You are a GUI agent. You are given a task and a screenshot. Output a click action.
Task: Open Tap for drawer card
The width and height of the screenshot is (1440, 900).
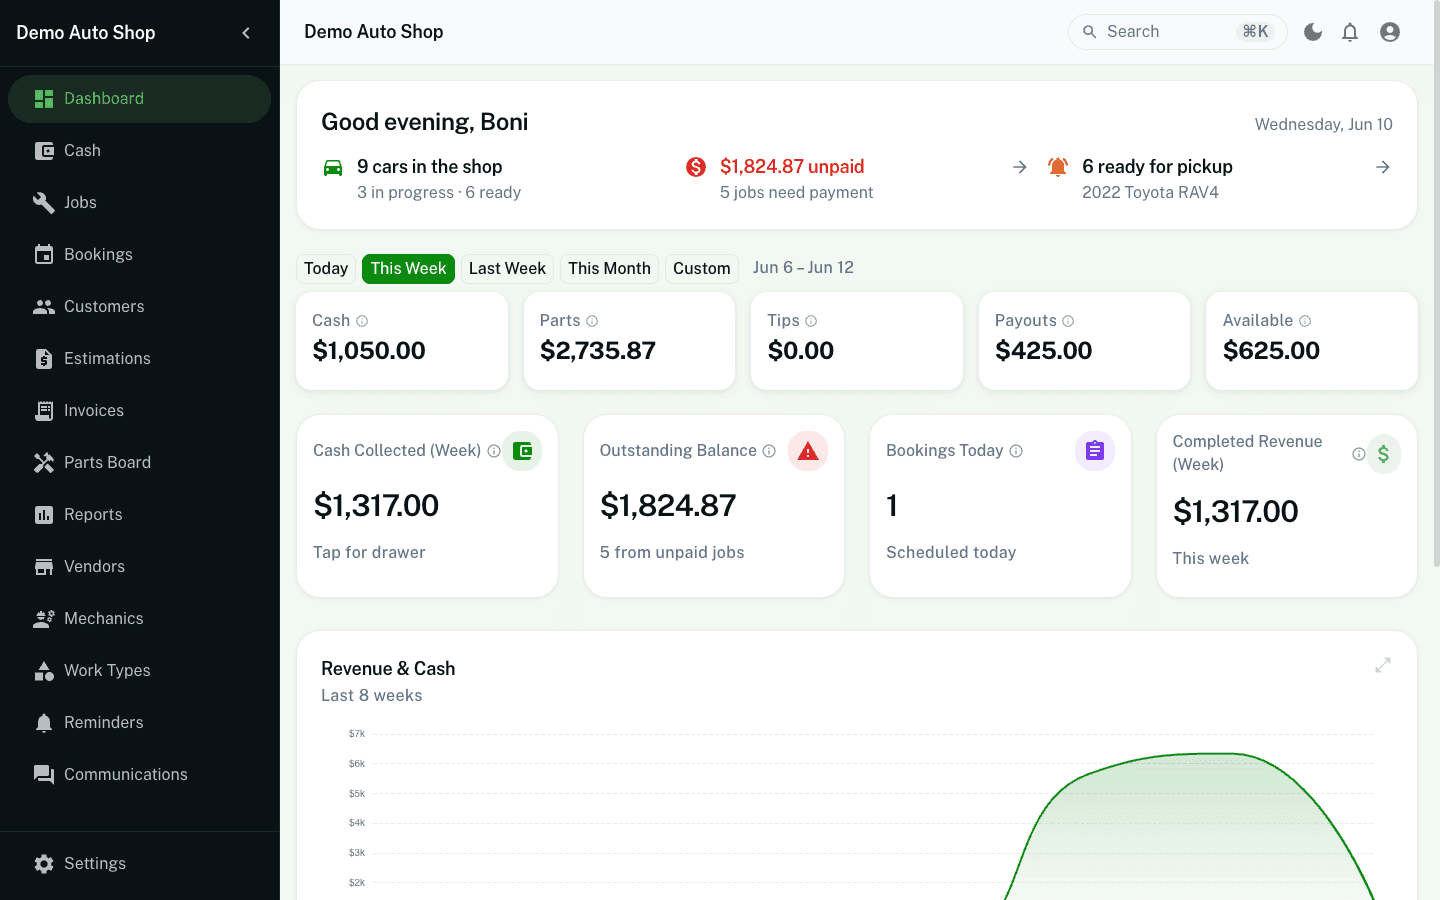click(x=427, y=506)
